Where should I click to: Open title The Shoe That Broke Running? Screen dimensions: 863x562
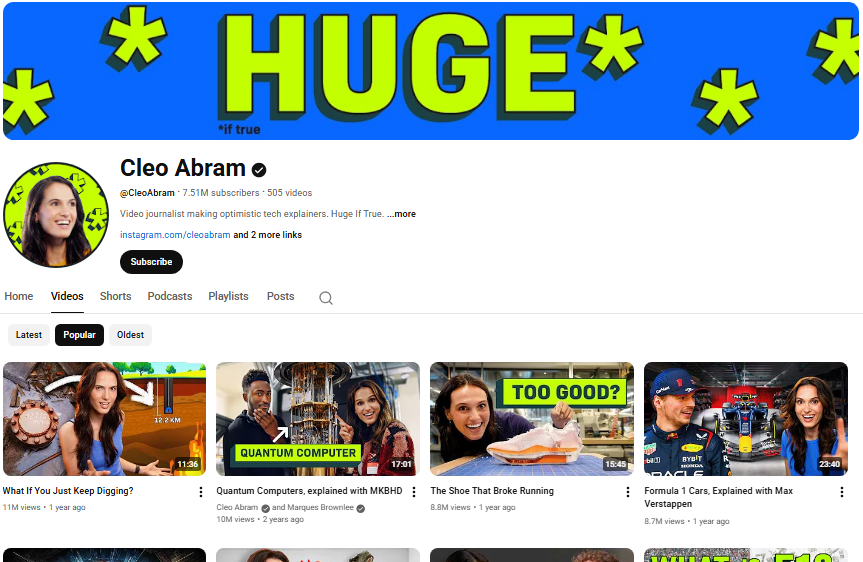(x=492, y=490)
